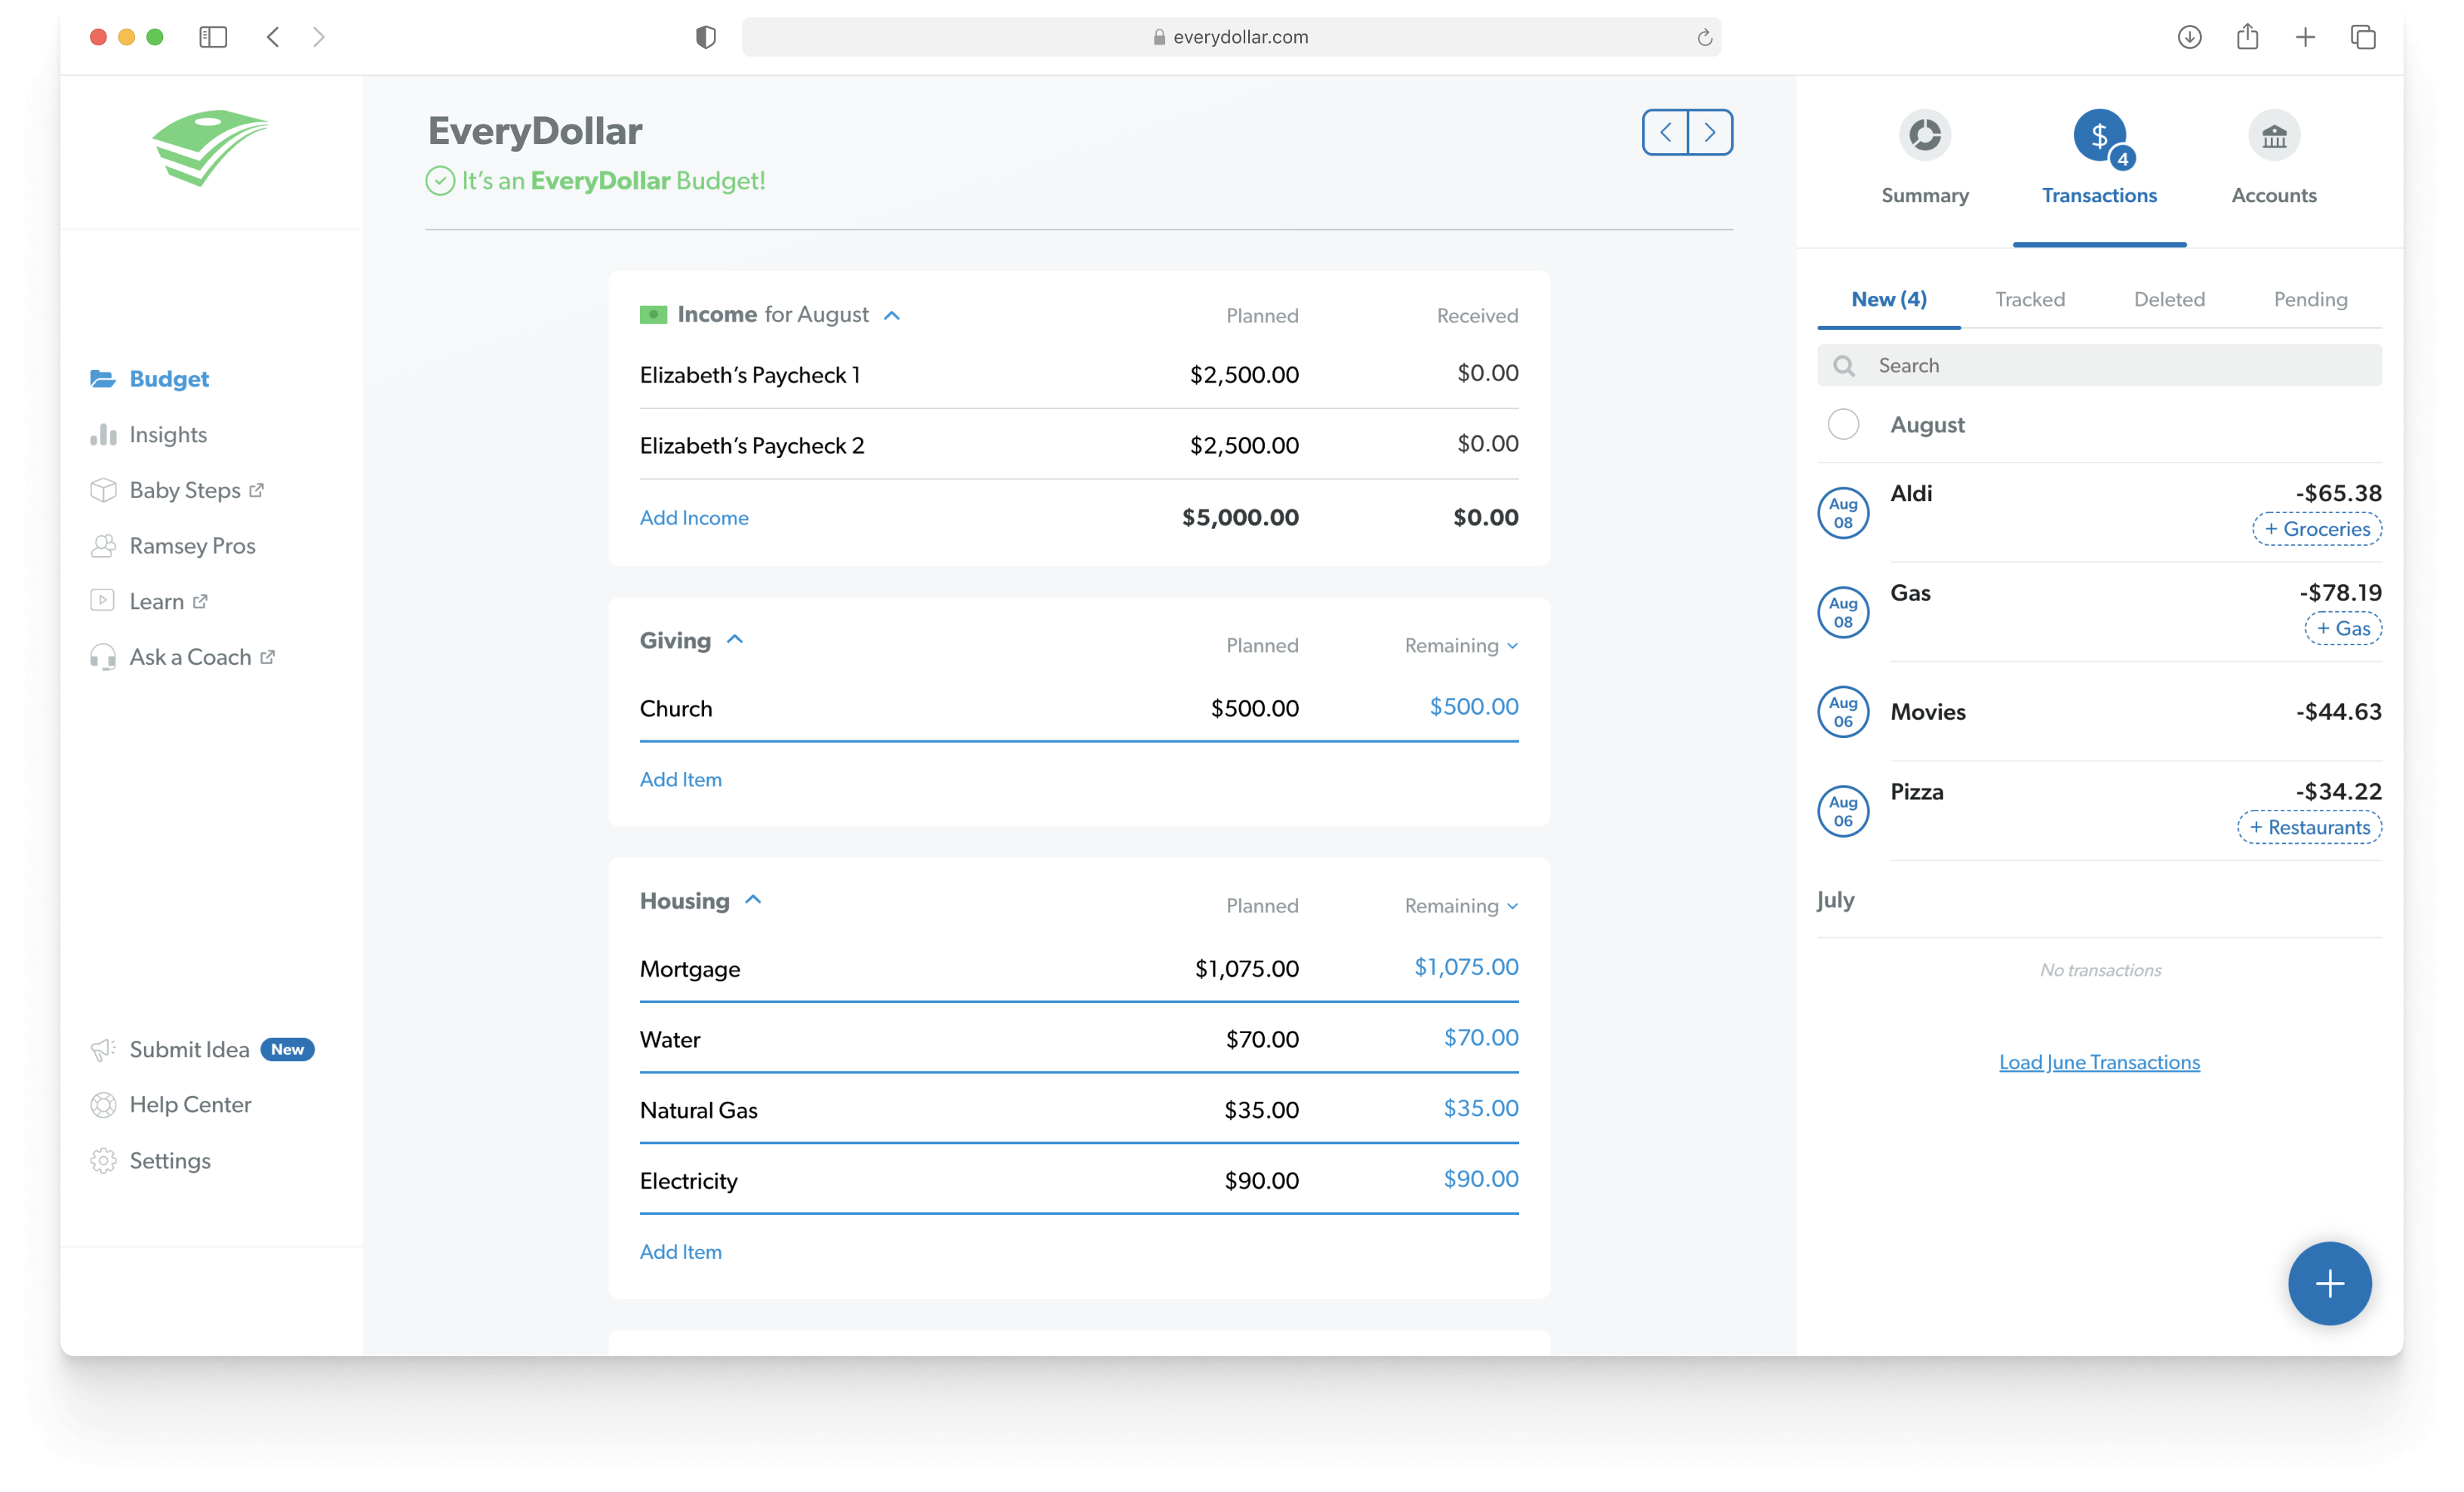
Task: Open Insights in the sidebar
Action: [x=168, y=435]
